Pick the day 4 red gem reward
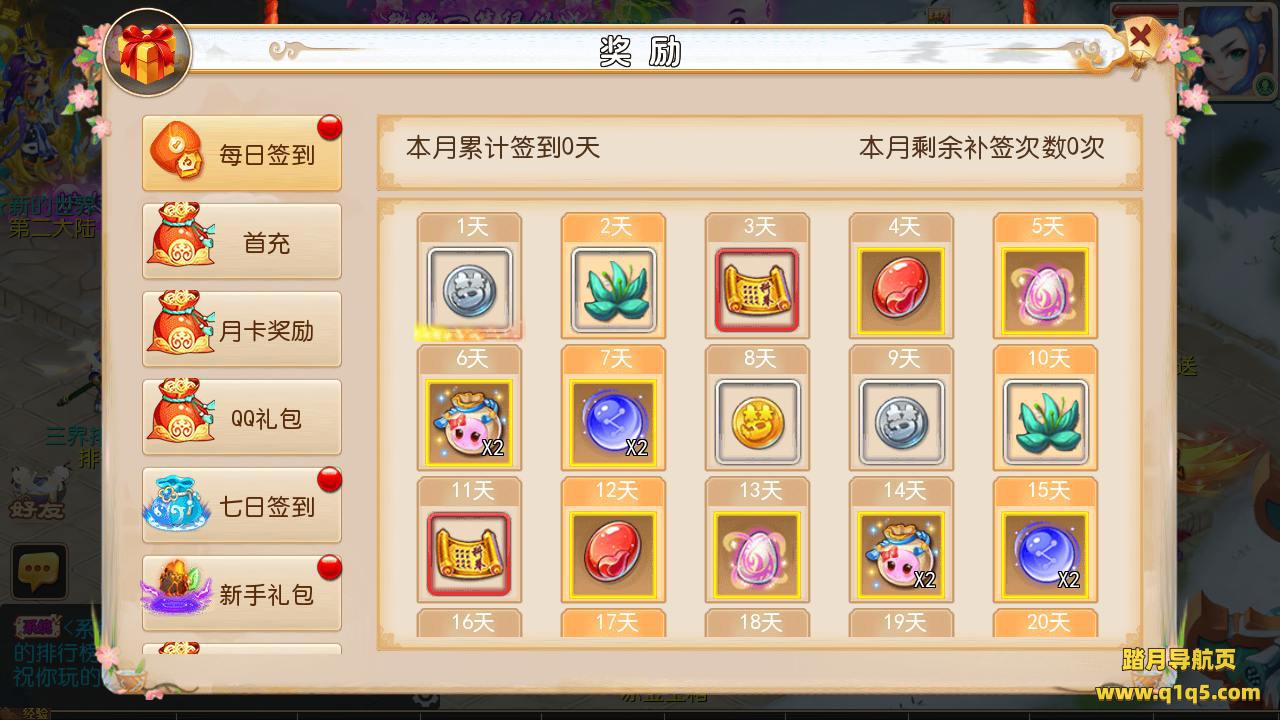The height and width of the screenshot is (720, 1280). click(x=901, y=290)
